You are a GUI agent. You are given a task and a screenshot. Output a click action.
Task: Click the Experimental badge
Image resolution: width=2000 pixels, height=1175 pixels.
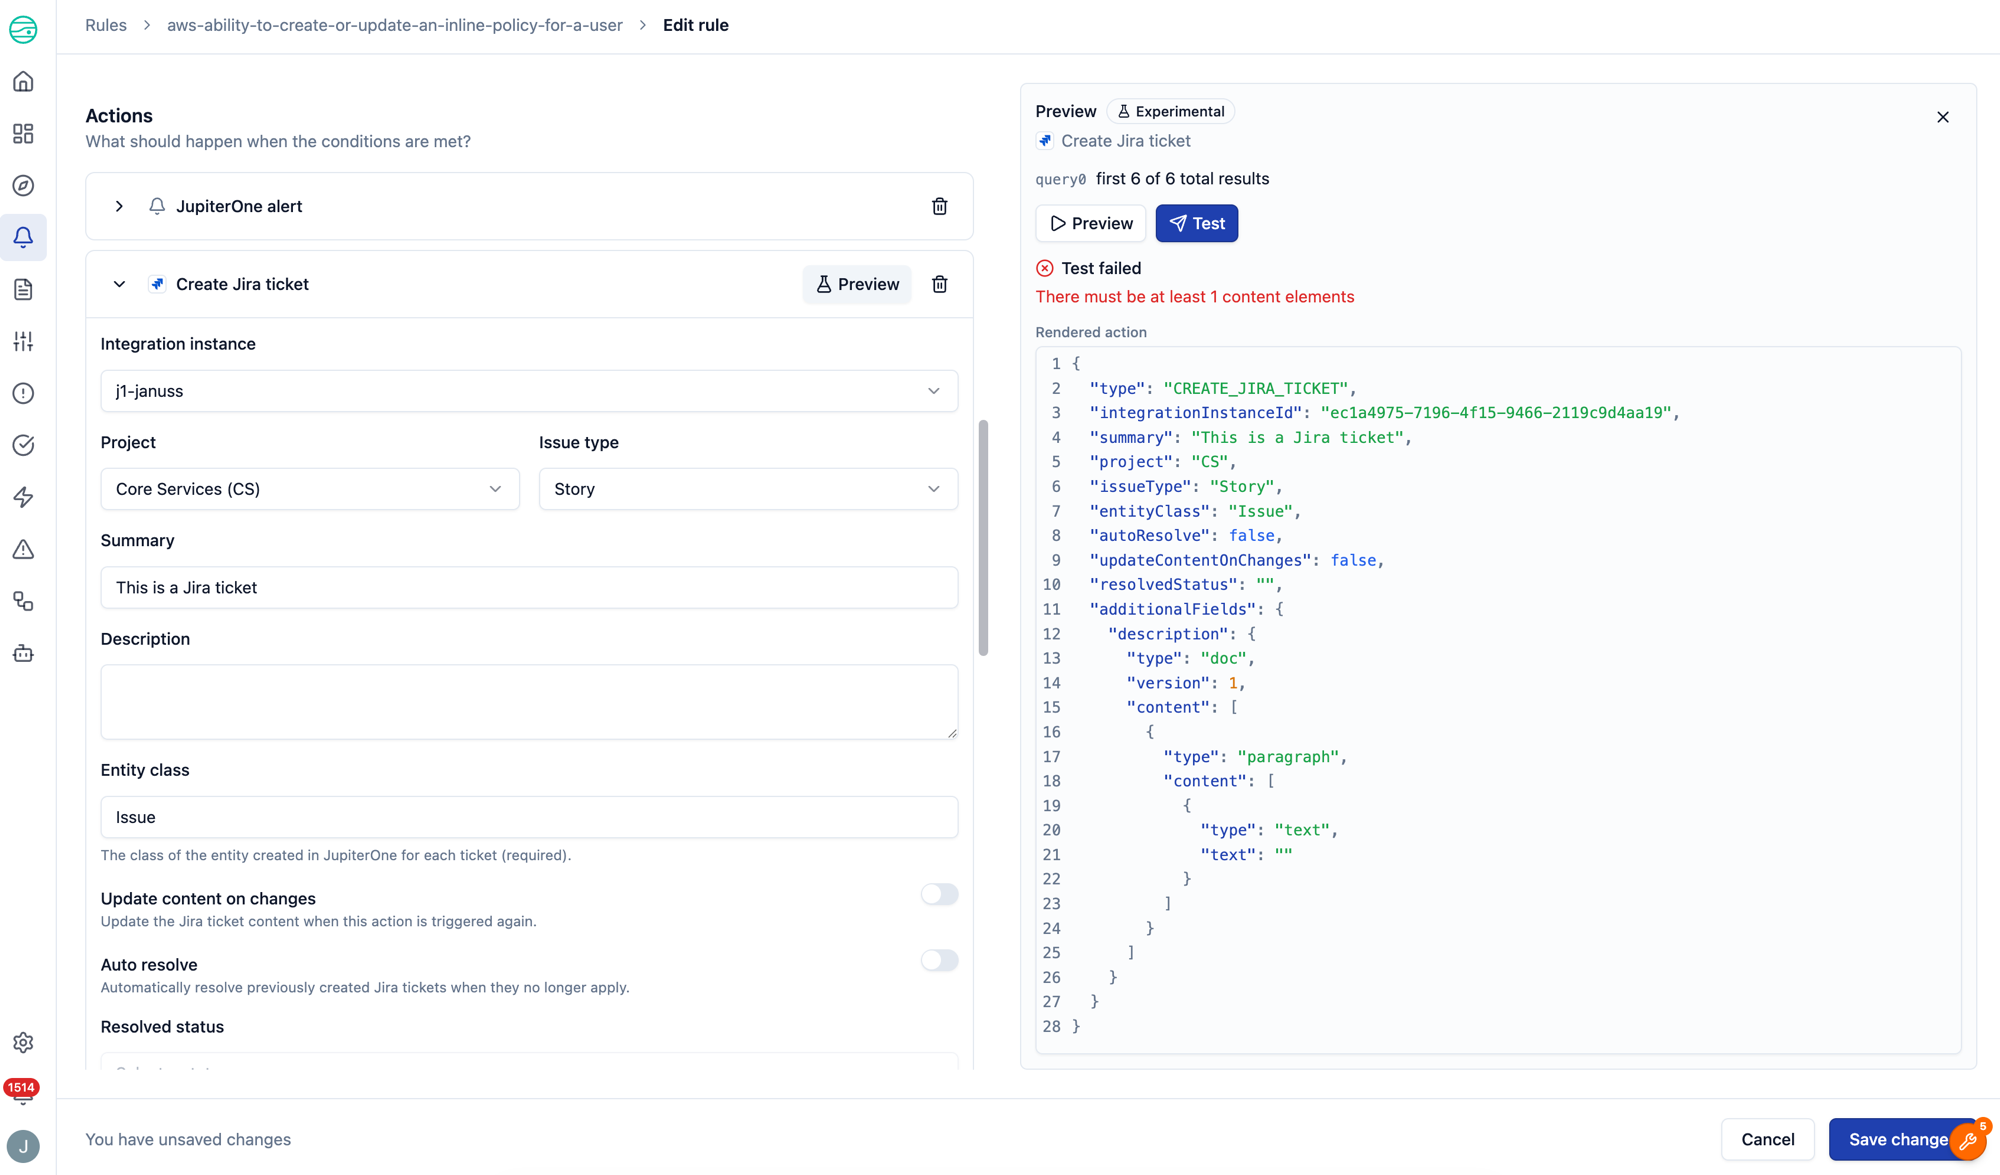[x=1171, y=111]
